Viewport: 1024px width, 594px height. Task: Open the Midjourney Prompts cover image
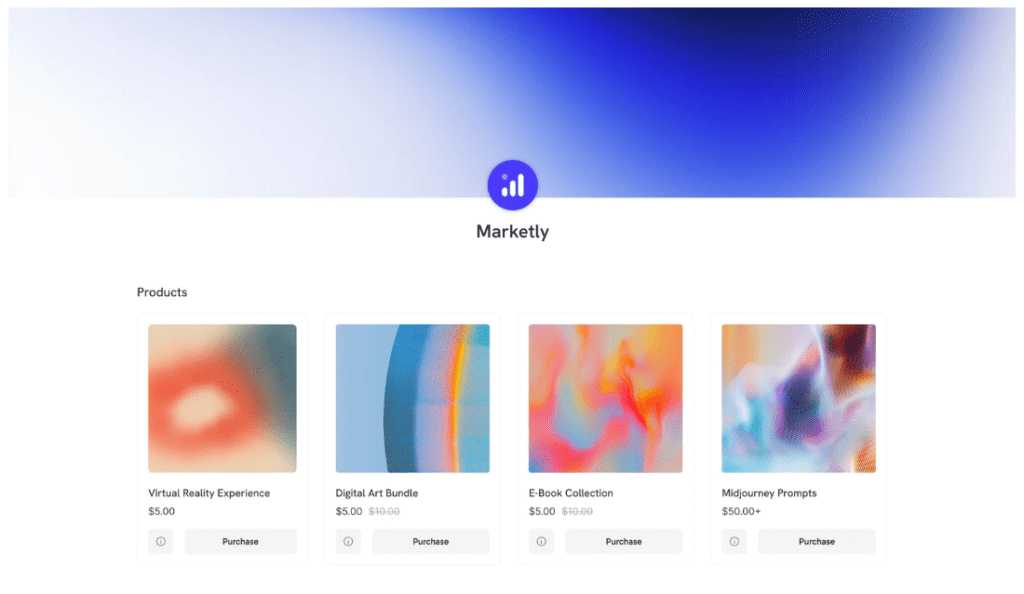coord(799,398)
